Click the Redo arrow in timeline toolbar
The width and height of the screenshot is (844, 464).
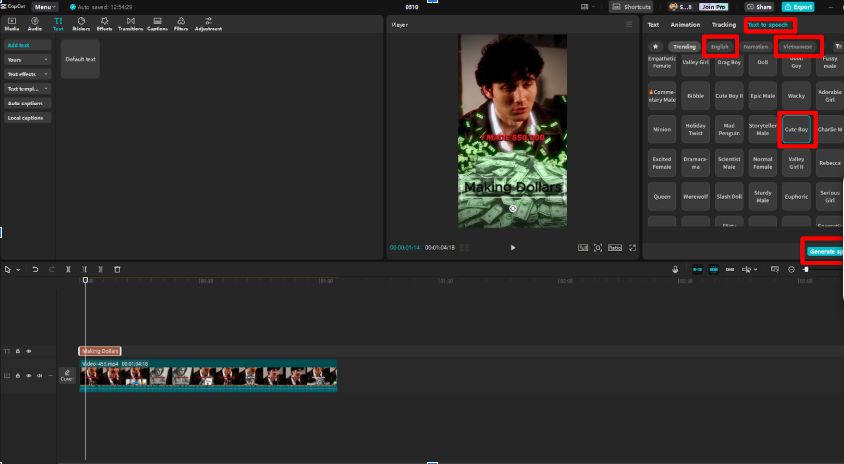point(52,269)
